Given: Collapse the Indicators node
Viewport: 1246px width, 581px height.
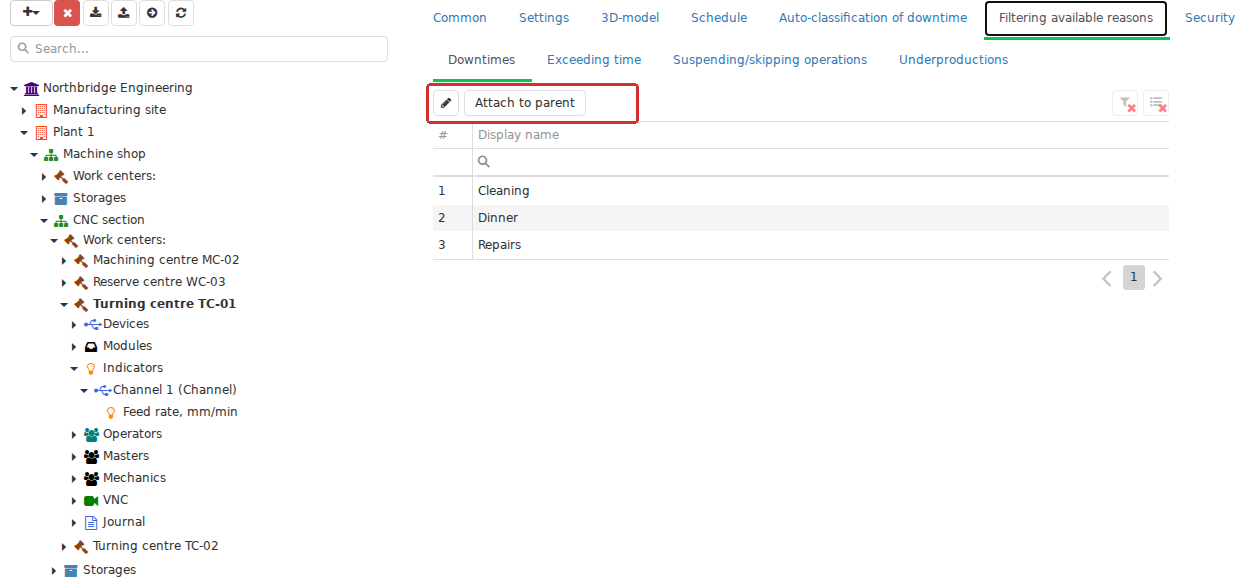Looking at the screenshot, I should 74,368.
